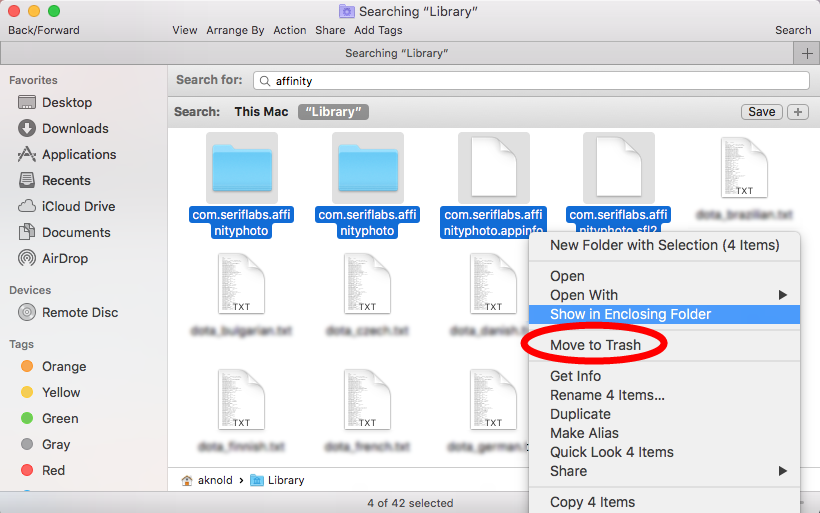Viewport: 820px width, 513px height.
Task: Add a search criterion with plus button
Action: click(x=798, y=112)
